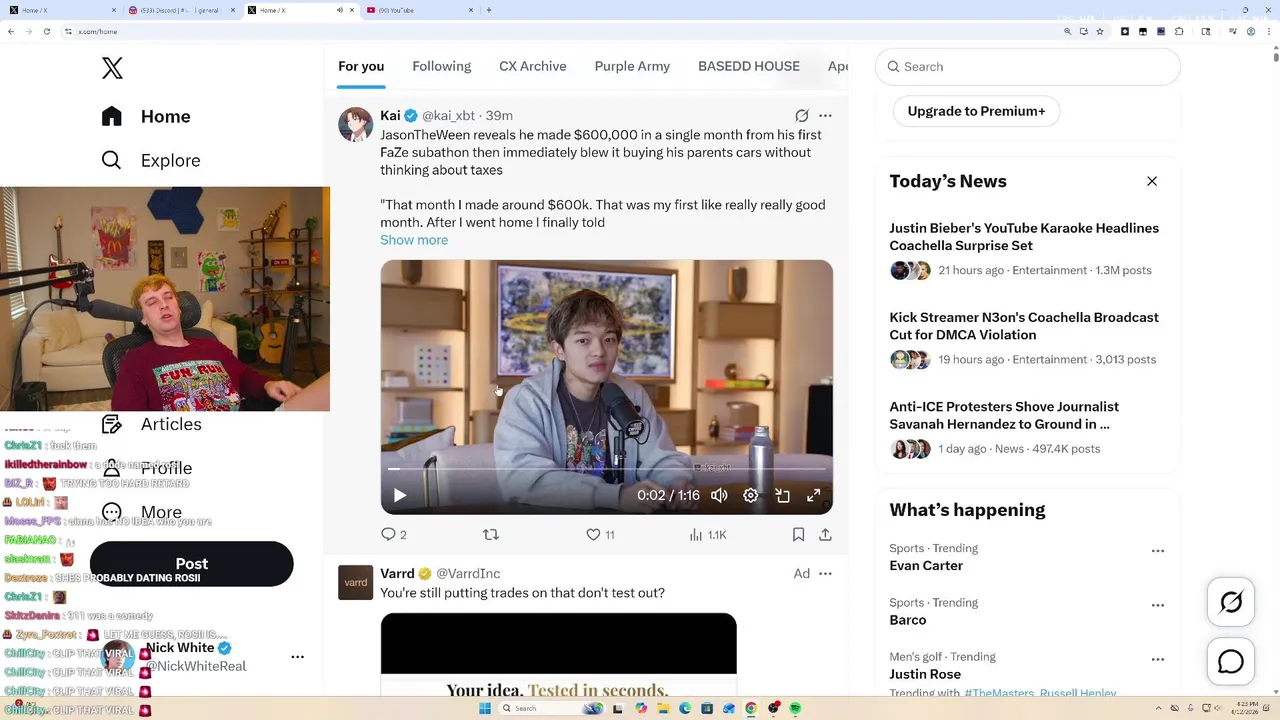
Task: Click the X logo in the sidebar
Action: [112, 68]
